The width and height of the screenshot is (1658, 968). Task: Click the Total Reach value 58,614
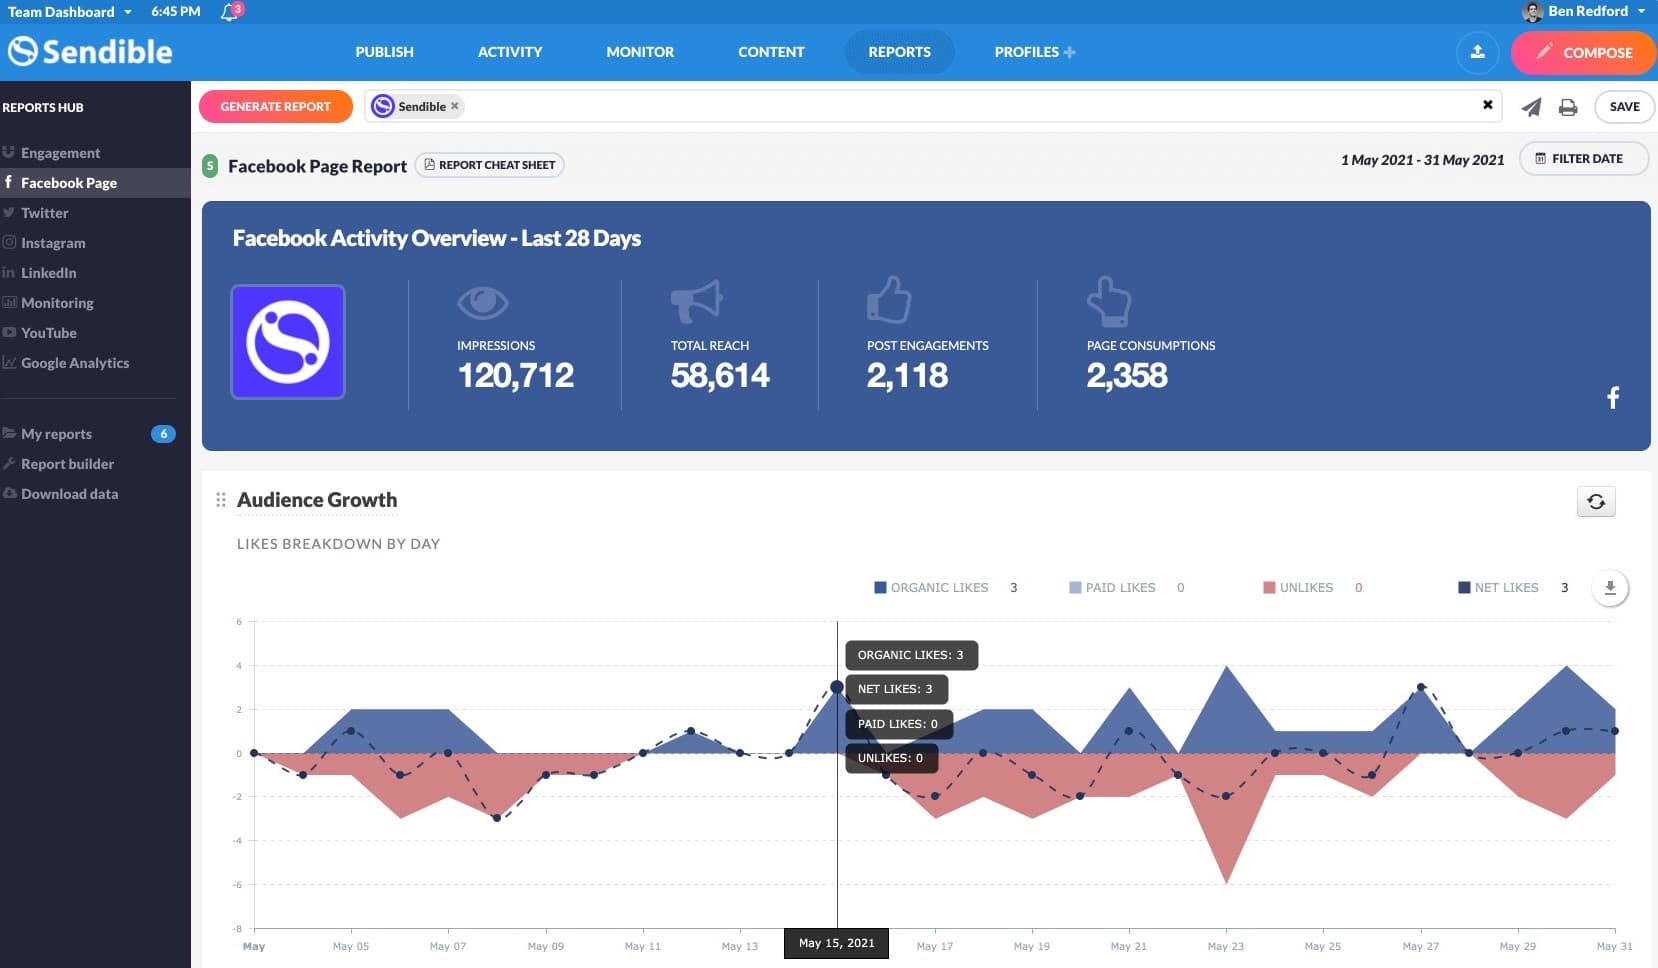[720, 376]
